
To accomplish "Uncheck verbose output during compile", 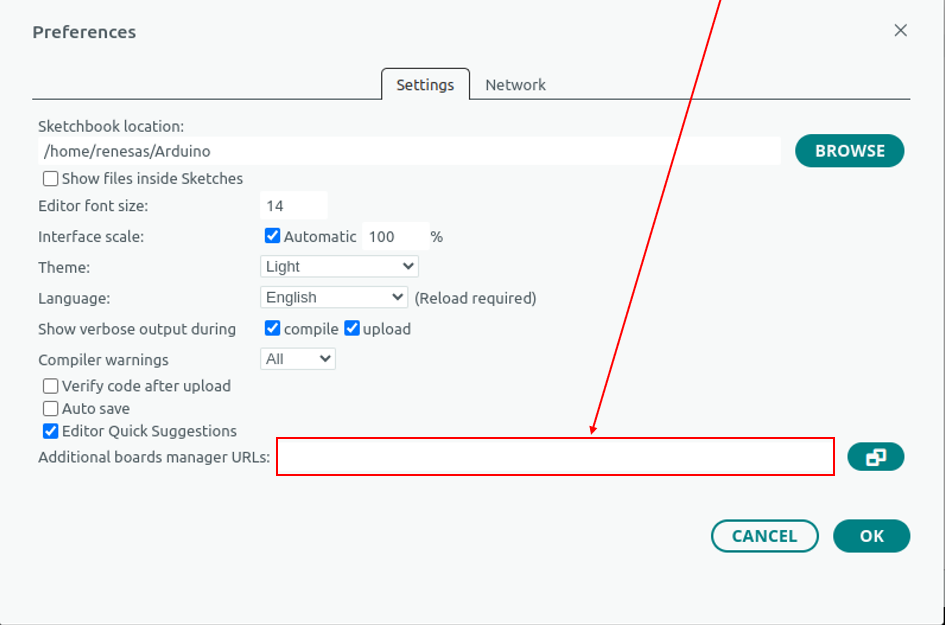I will click(272, 328).
